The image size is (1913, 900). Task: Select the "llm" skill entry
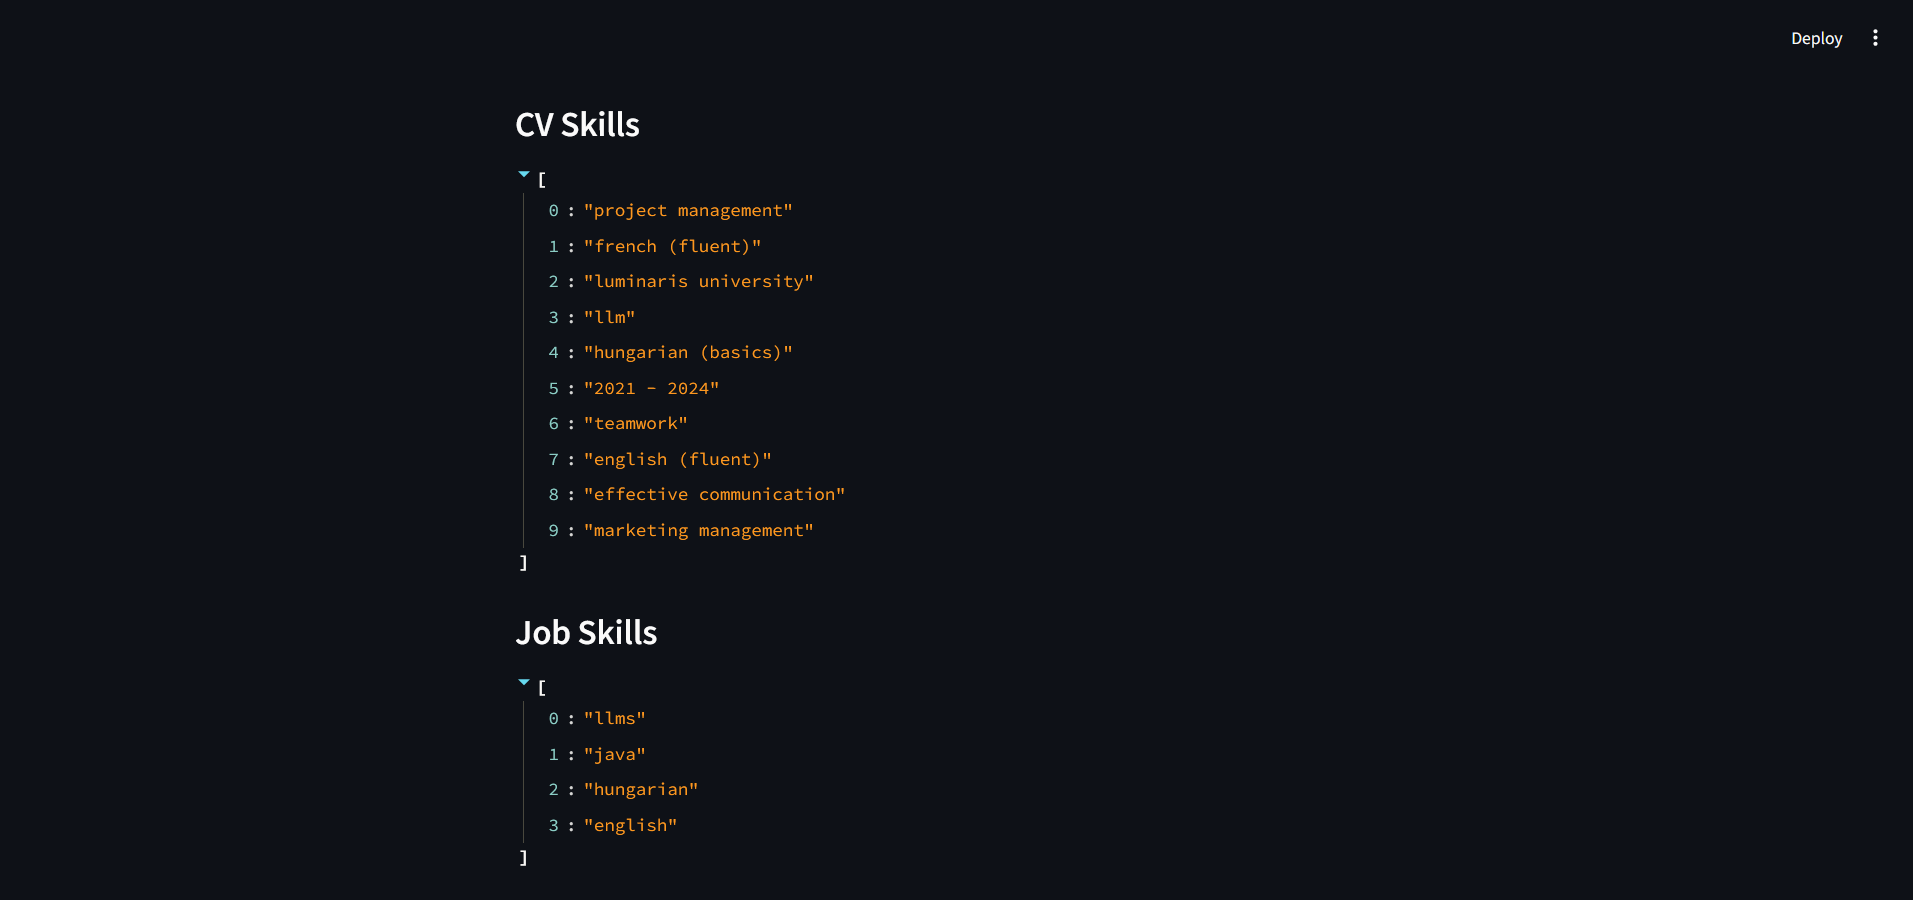(609, 317)
